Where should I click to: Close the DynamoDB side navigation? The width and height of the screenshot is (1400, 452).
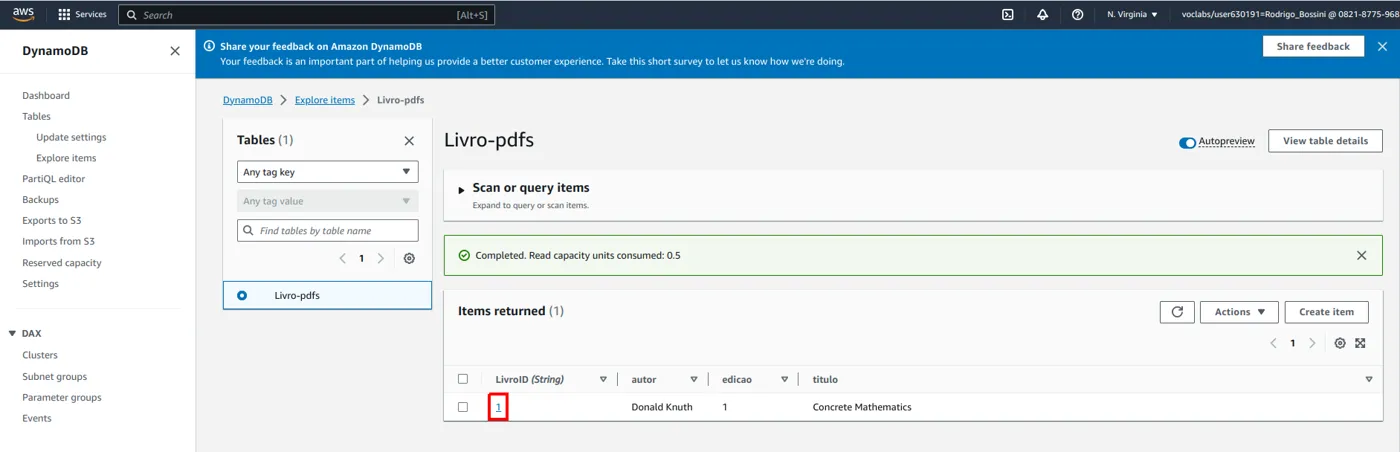pyautogui.click(x=175, y=51)
